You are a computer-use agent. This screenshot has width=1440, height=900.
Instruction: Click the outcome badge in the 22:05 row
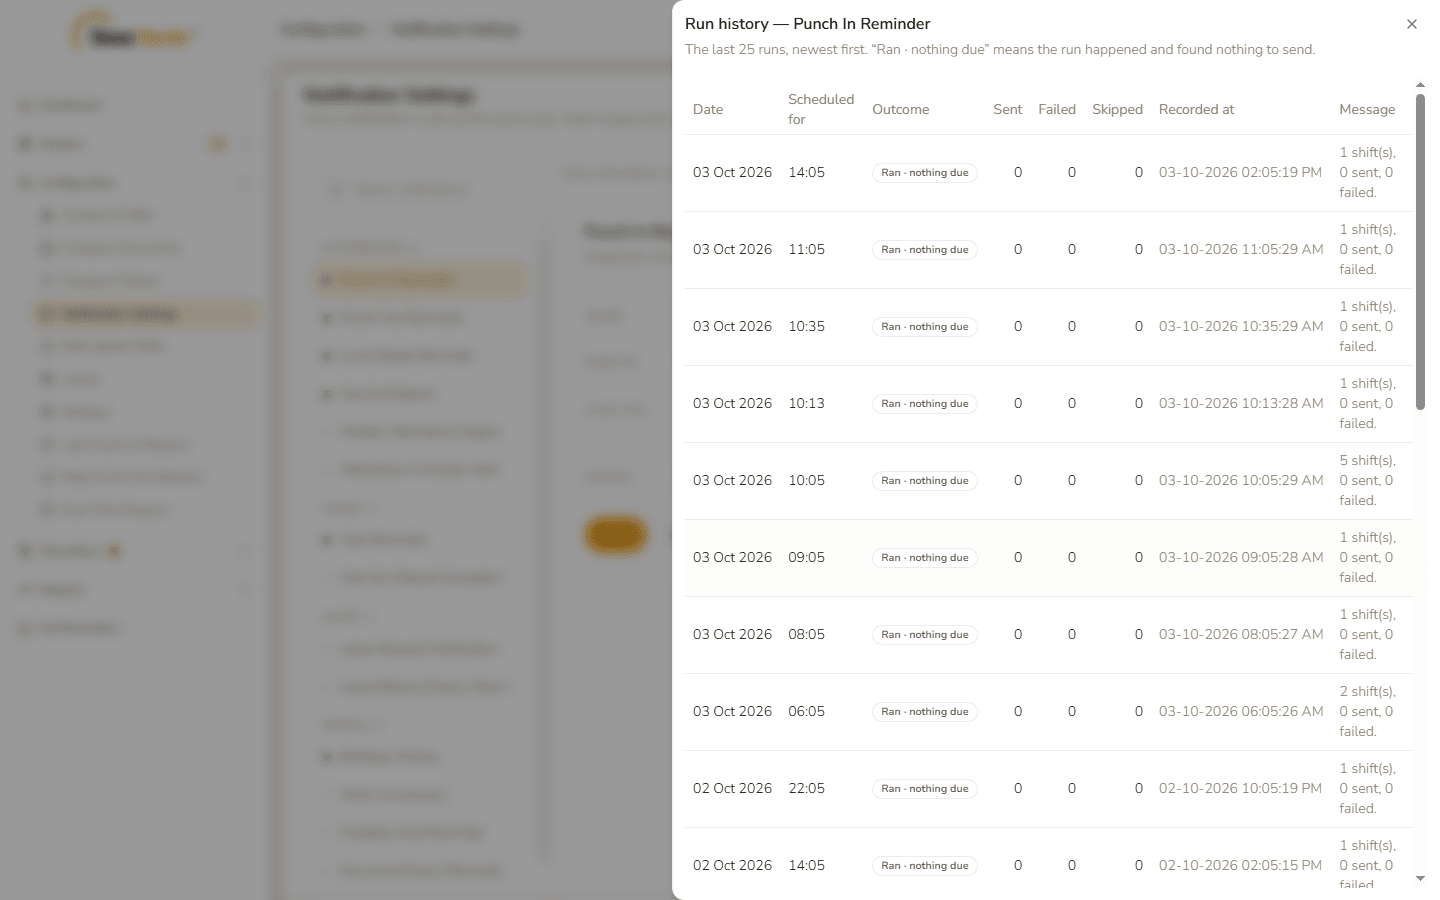925,789
